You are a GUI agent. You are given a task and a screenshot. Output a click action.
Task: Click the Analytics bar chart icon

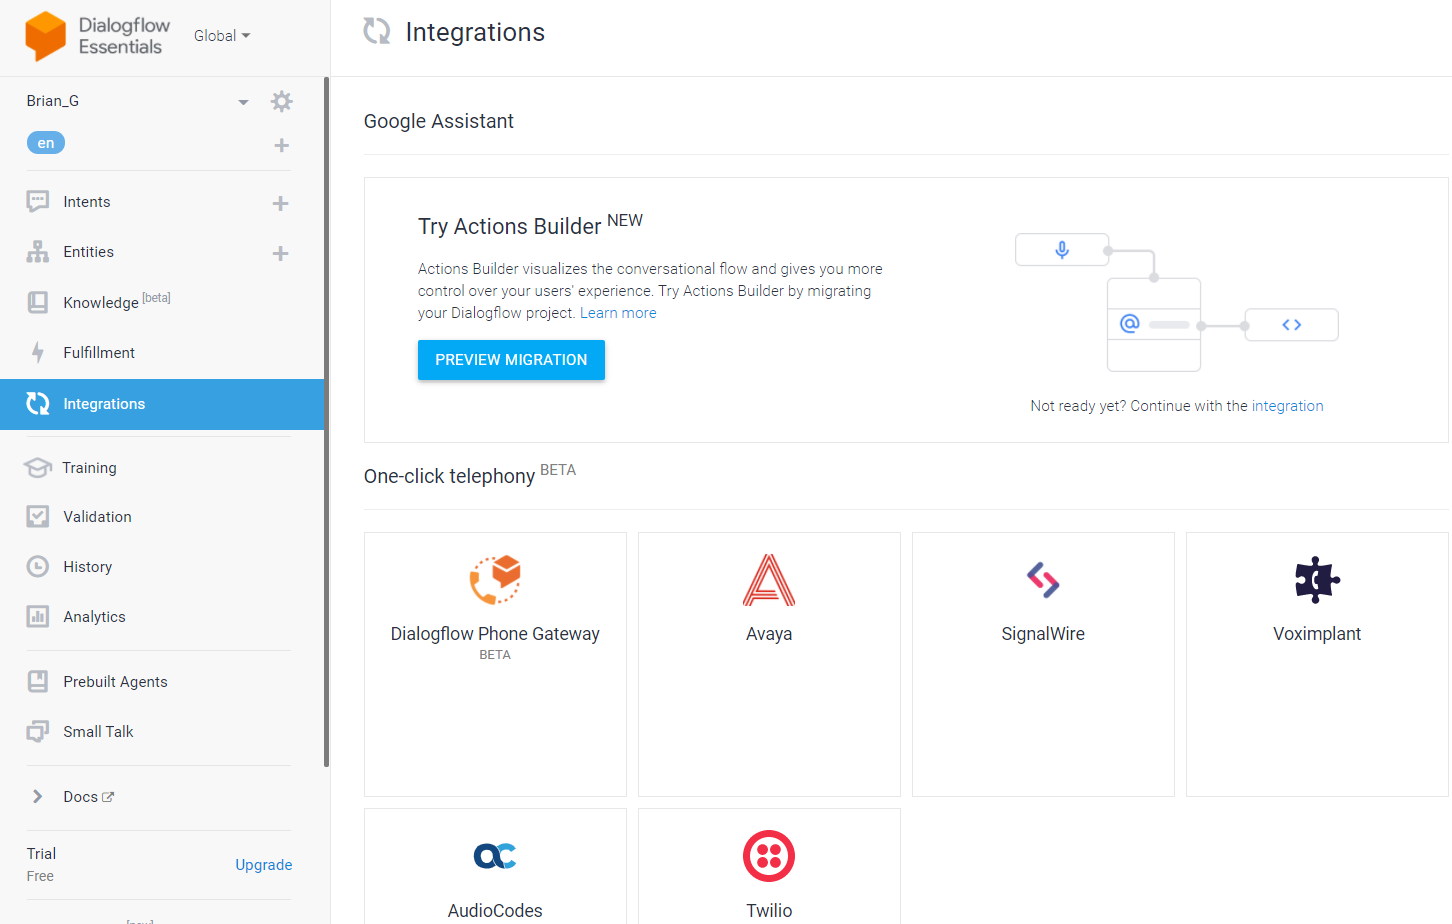[38, 617]
